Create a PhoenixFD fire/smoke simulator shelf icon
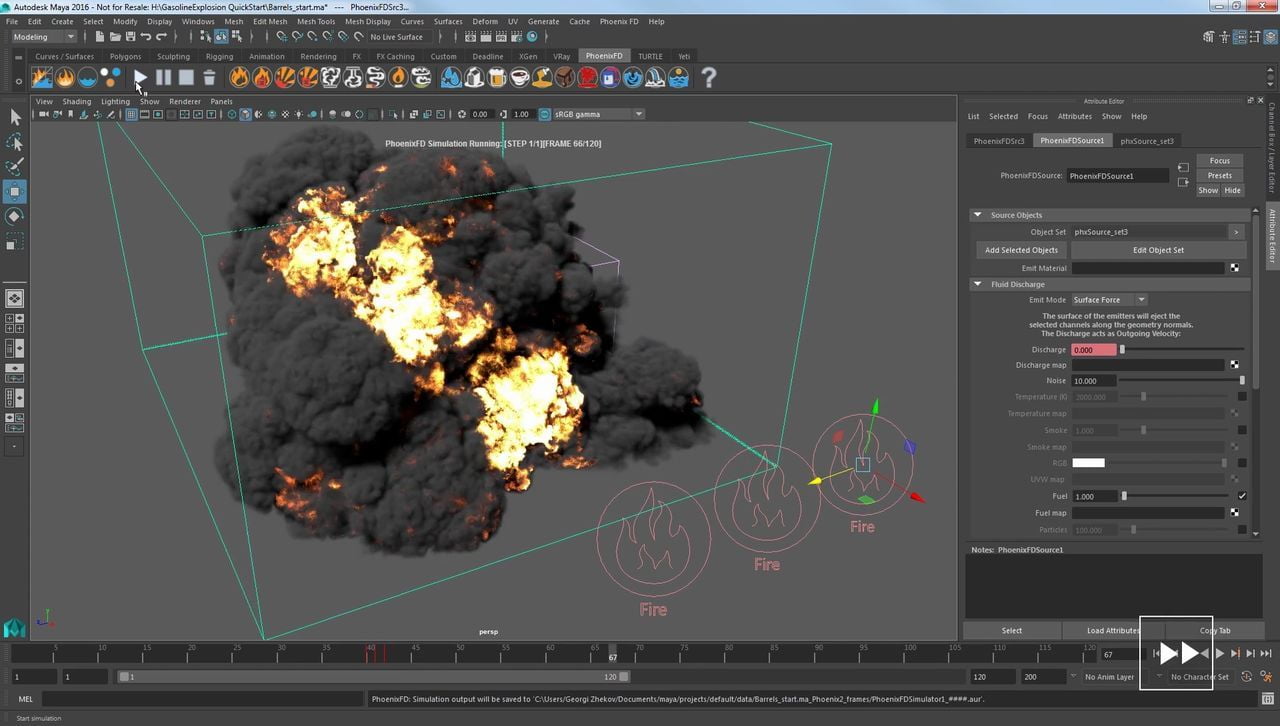The width and height of the screenshot is (1280, 726). tap(65, 77)
